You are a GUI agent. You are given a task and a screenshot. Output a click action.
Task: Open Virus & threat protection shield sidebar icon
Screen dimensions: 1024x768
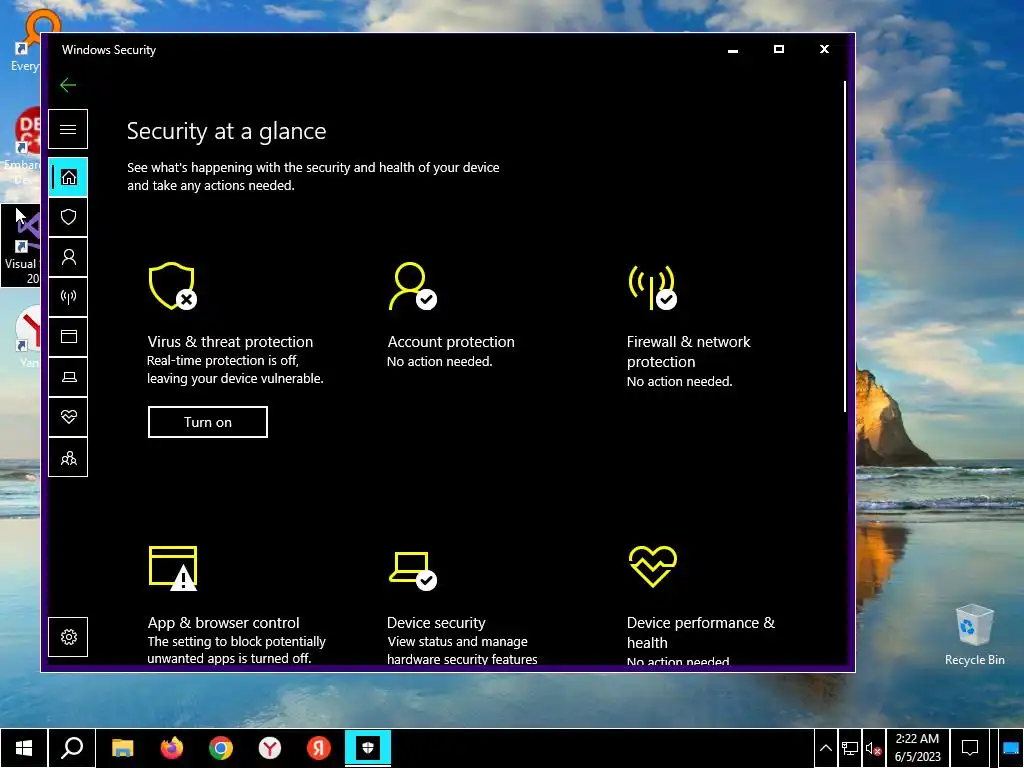(x=68, y=217)
